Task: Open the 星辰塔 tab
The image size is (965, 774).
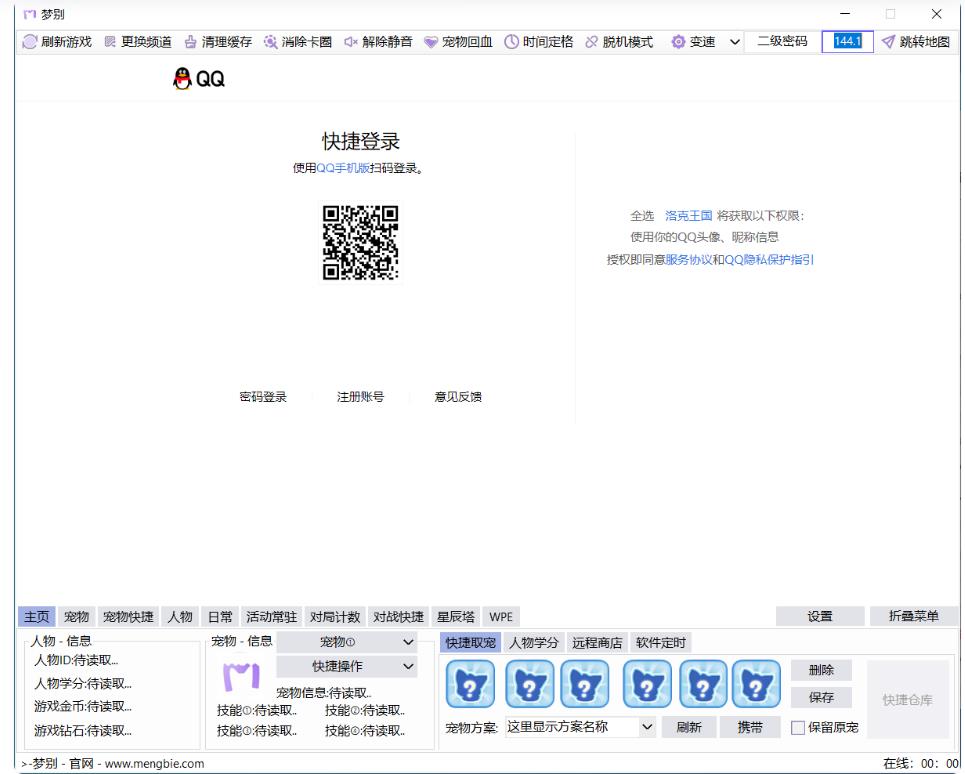Action: coord(455,616)
